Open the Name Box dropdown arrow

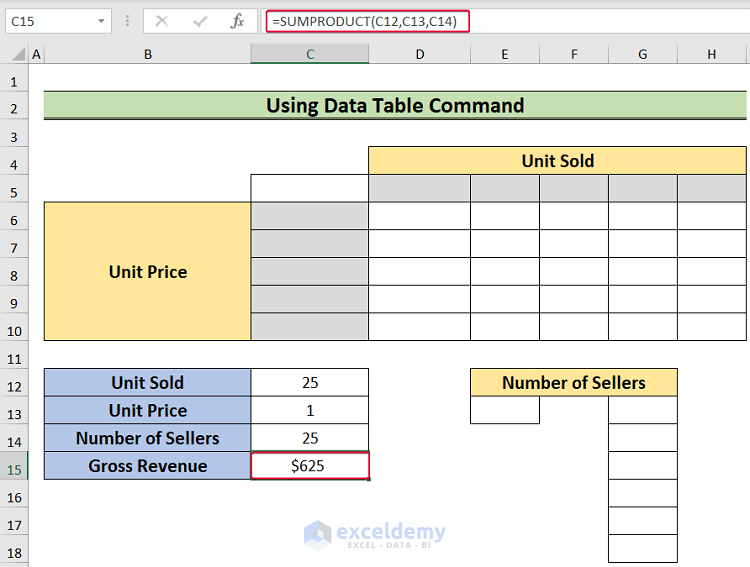click(103, 21)
